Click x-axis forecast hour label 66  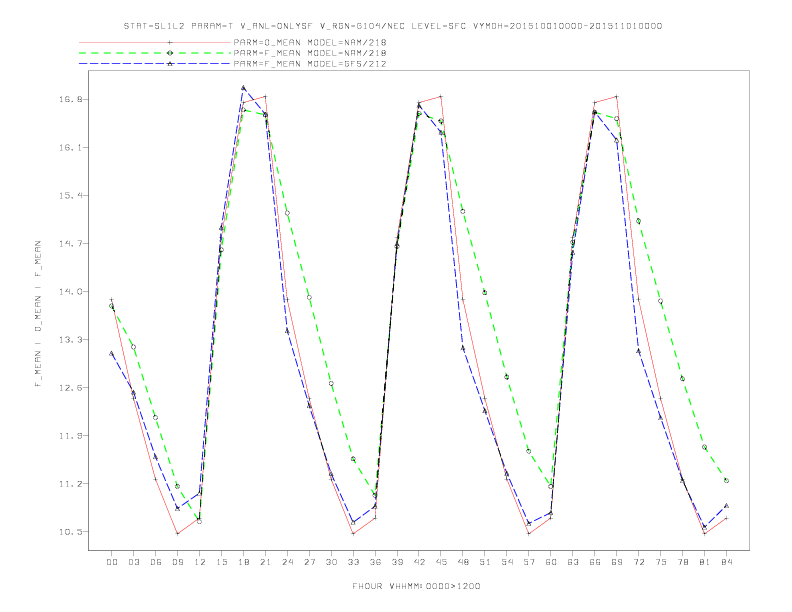coord(595,562)
